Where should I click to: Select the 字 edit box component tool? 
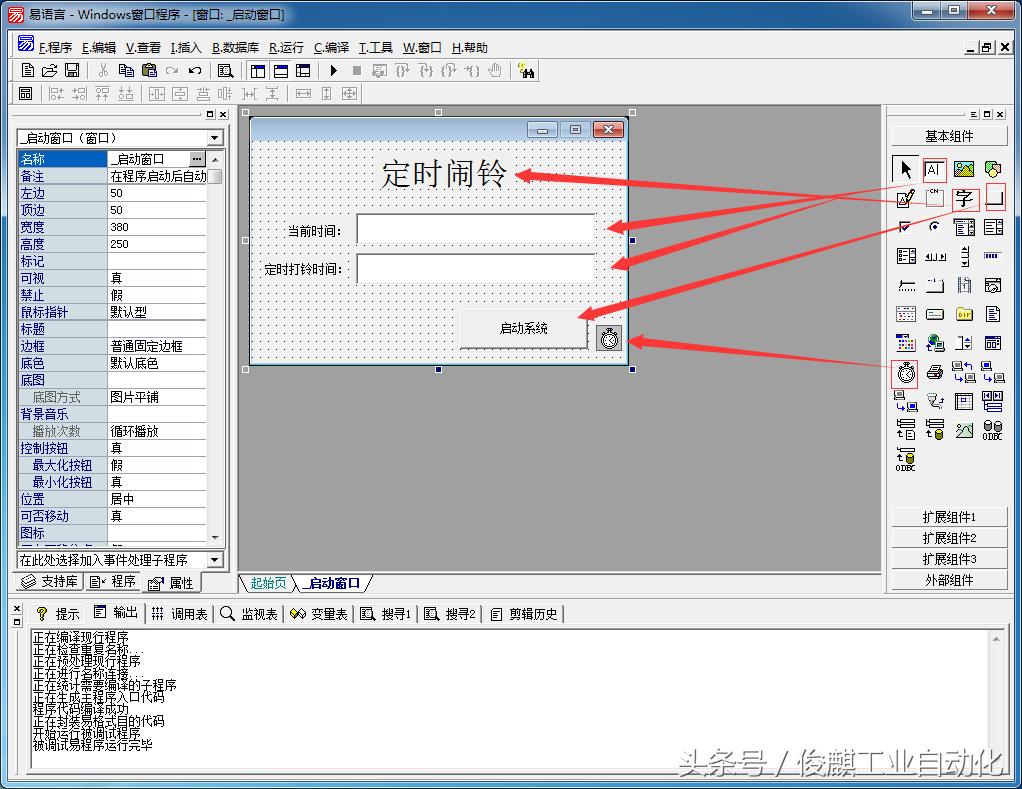[x=964, y=197]
